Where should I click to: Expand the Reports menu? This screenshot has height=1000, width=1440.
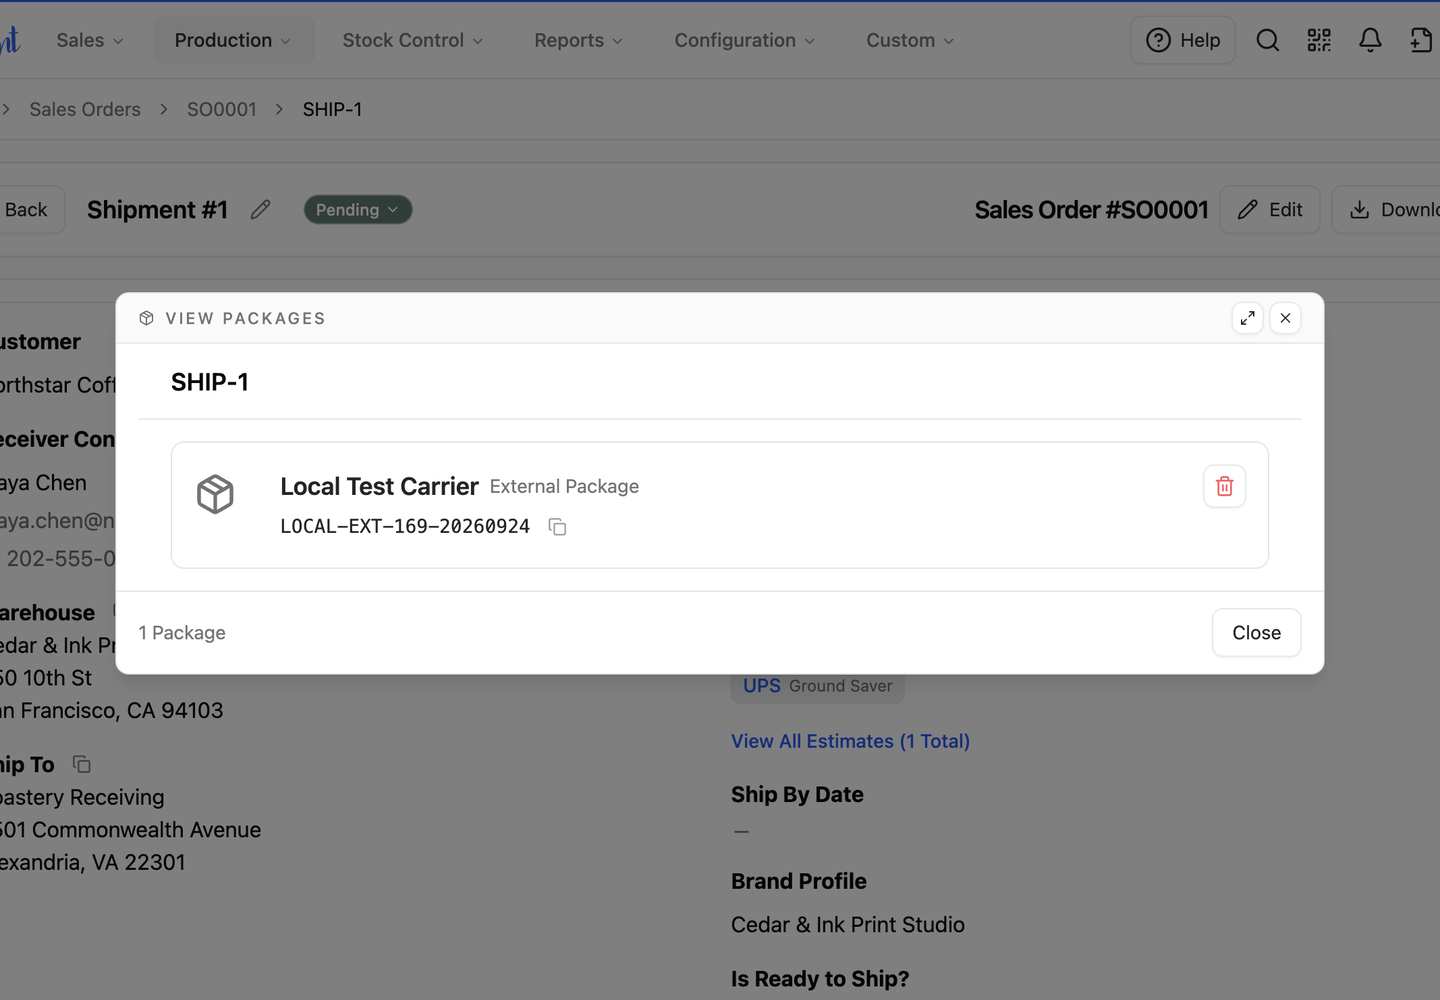579,40
